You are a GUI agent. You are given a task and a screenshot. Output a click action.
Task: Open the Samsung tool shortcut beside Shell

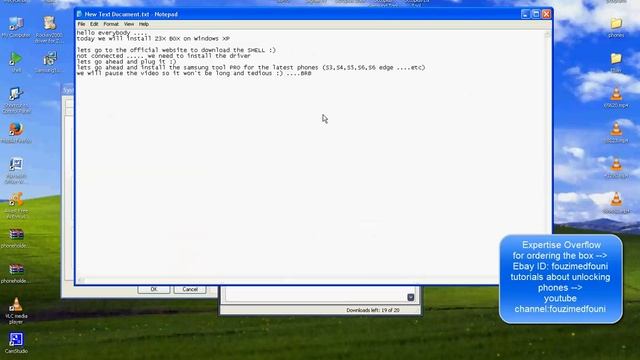point(49,62)
